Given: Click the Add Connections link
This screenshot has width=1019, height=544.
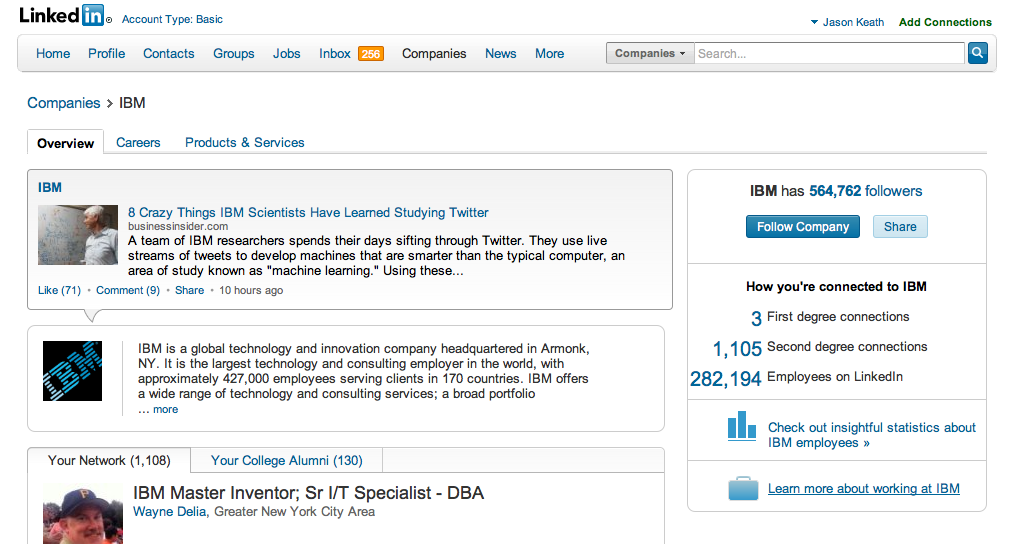Looking at the screenshot, I should pos(945,22).
